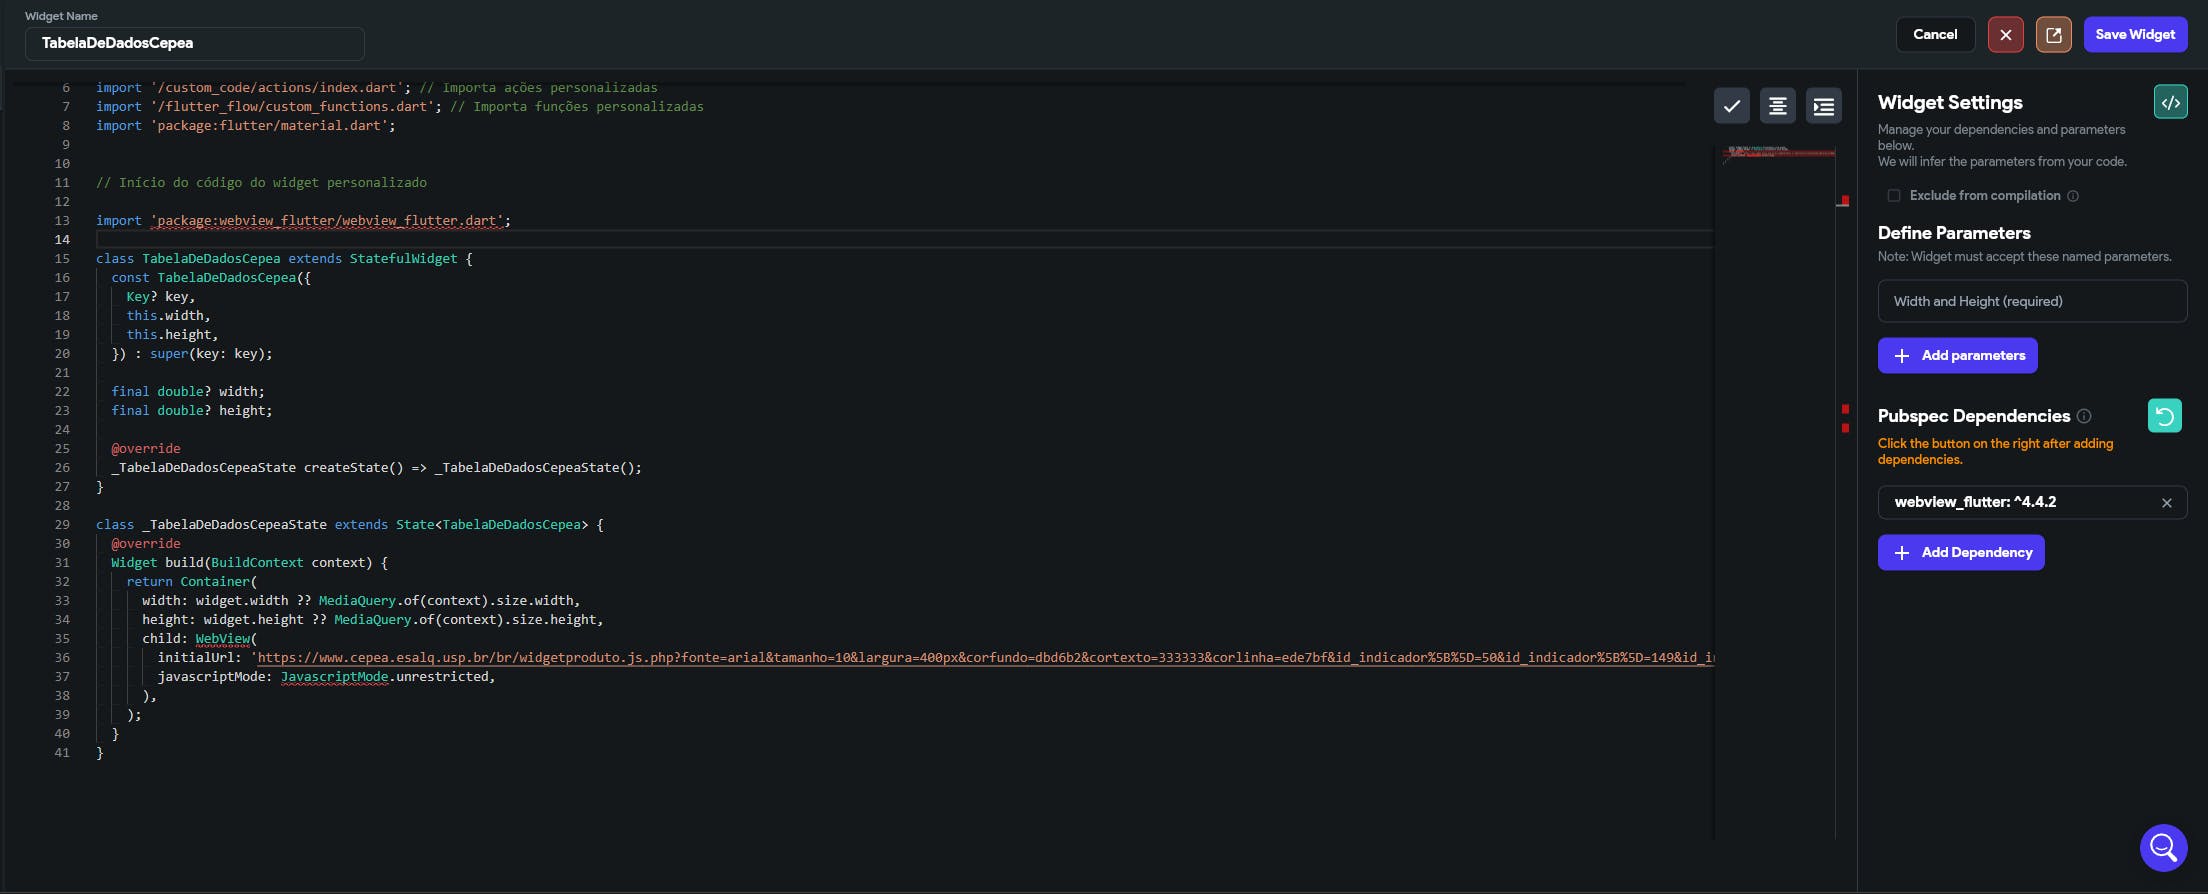Click the createState() line 26
Viewport: 2208px width, 894px height.
[376, 467]
